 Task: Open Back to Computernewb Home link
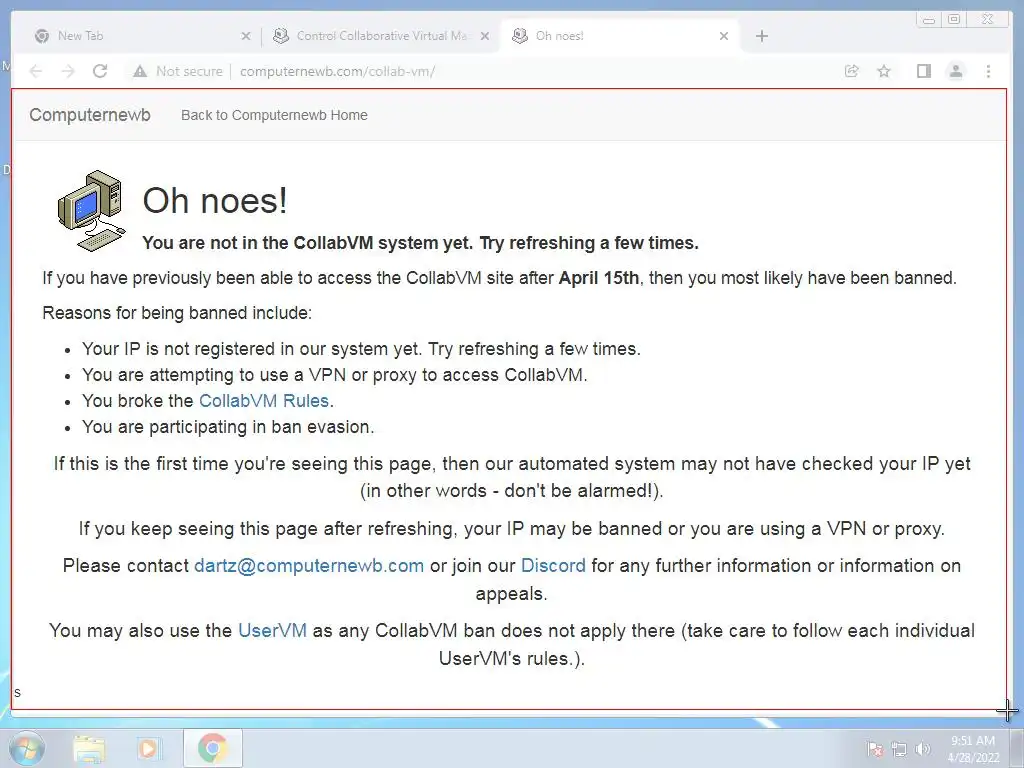point(274,116)
